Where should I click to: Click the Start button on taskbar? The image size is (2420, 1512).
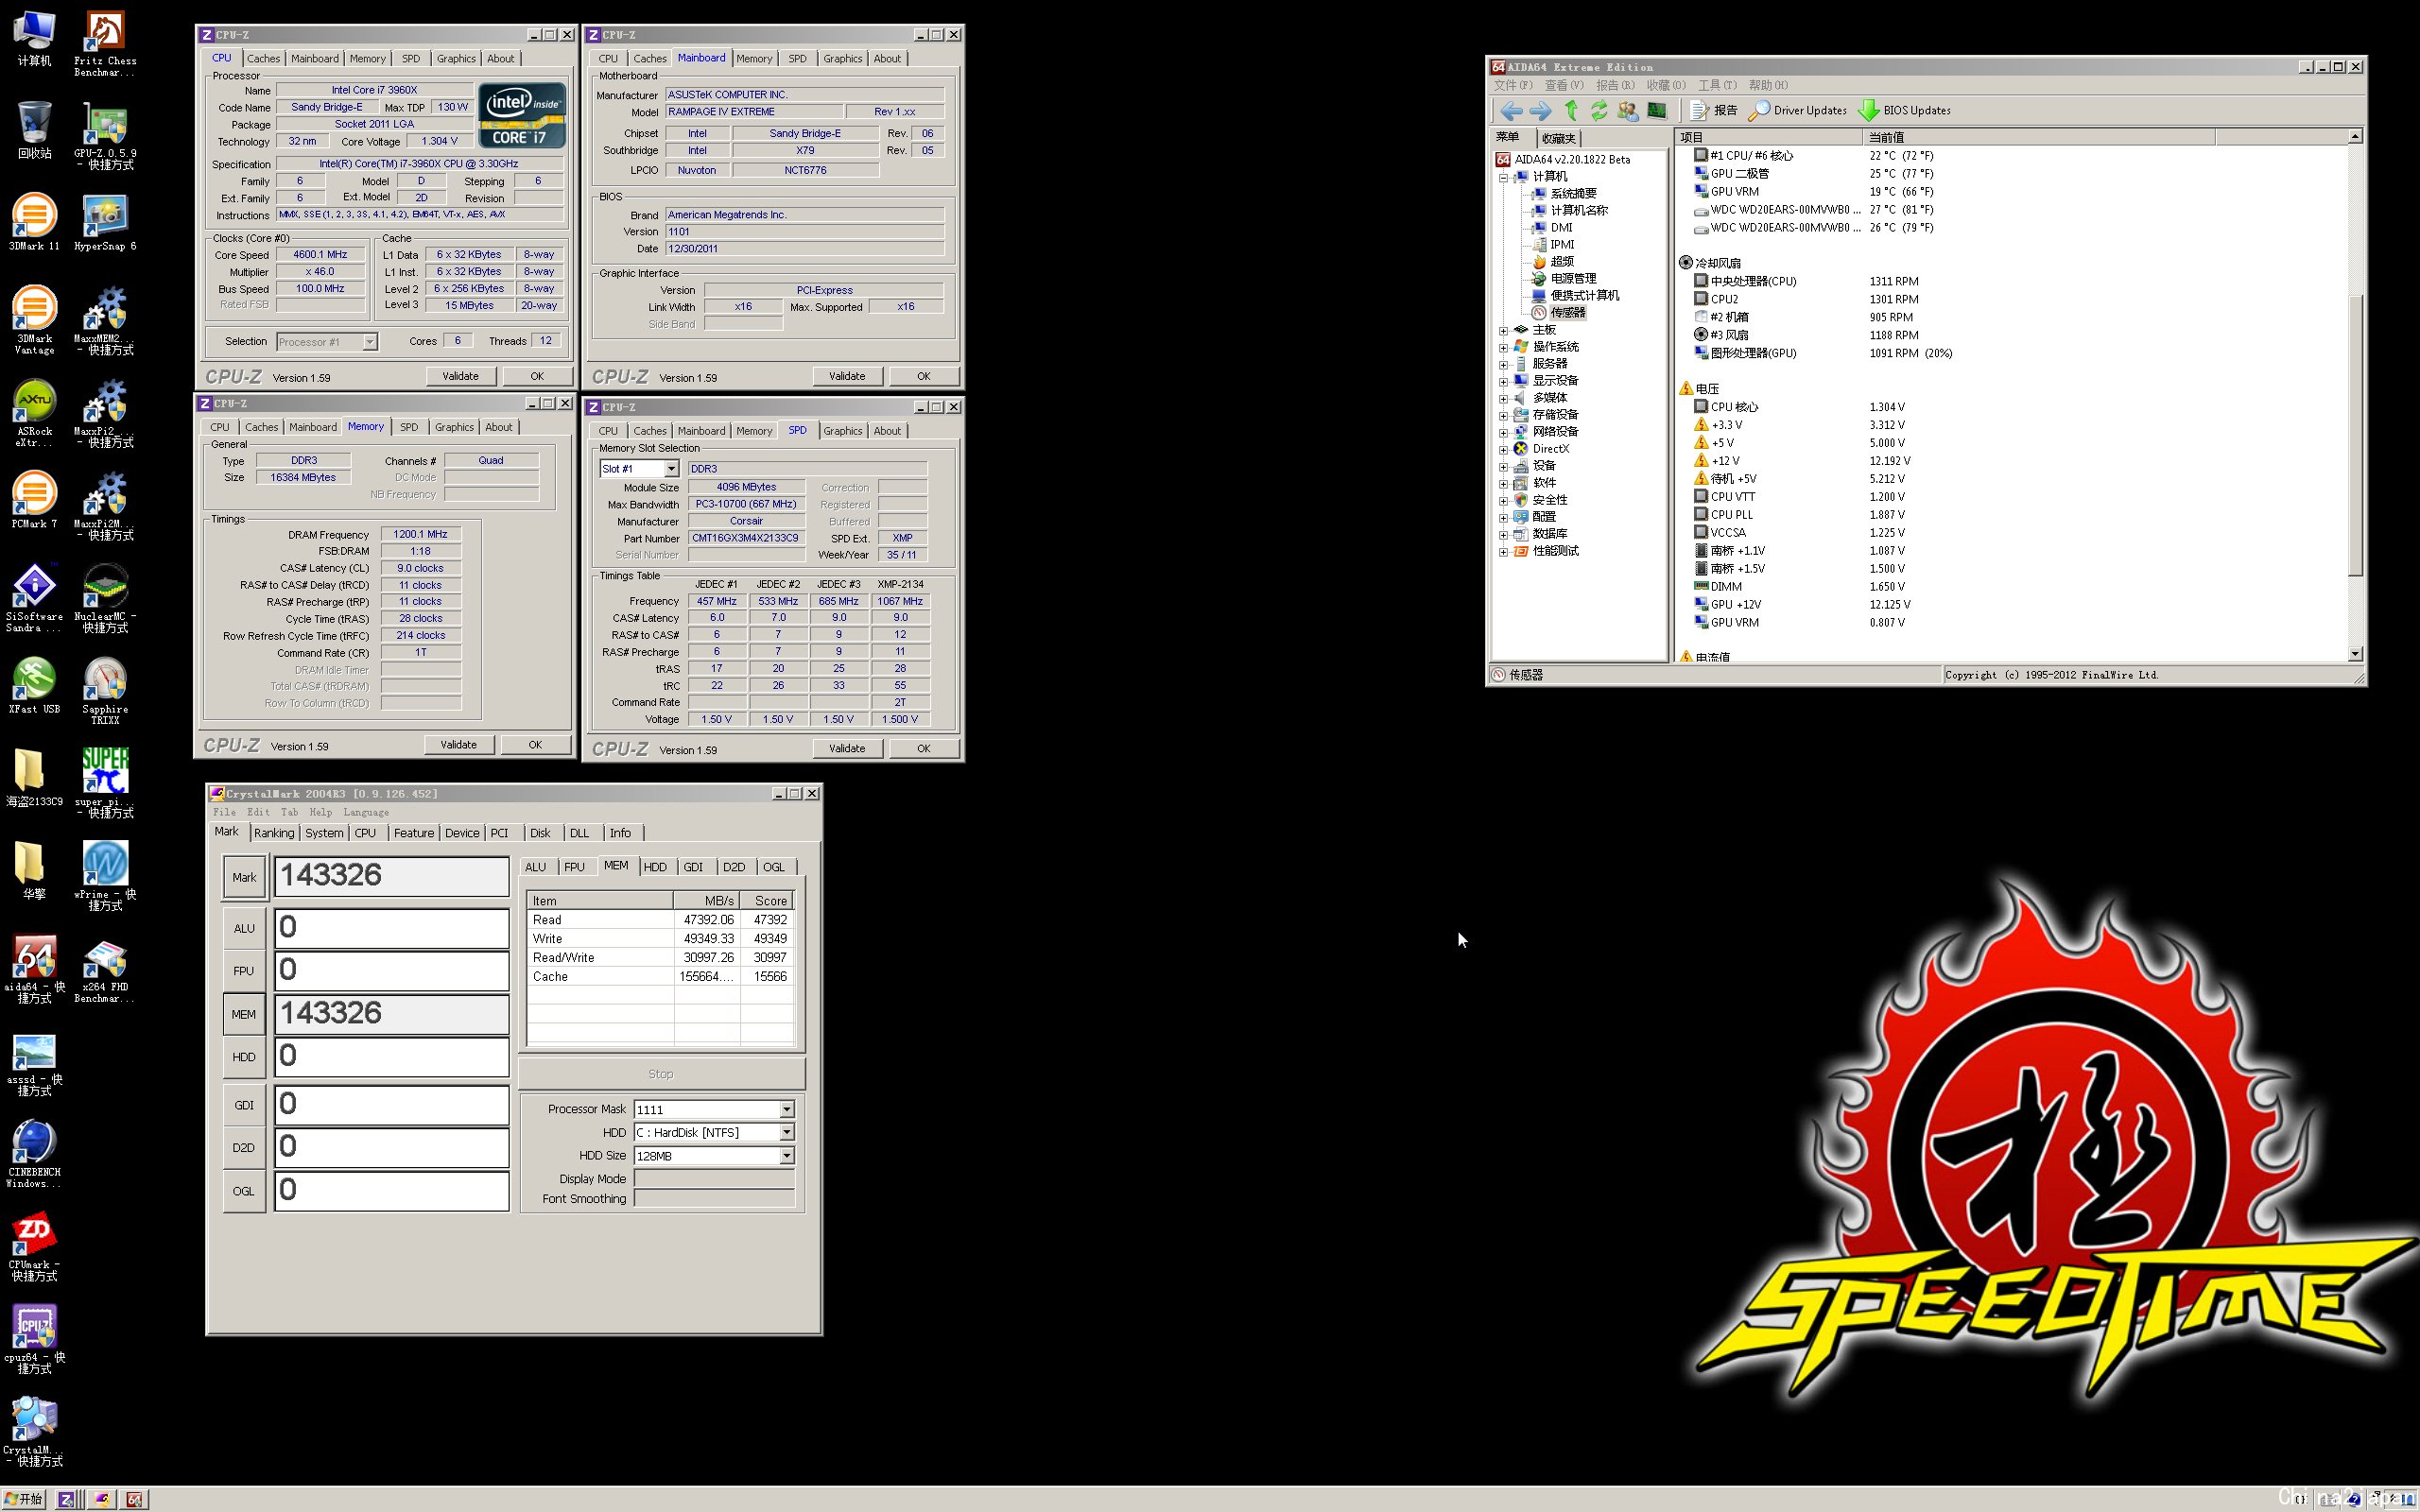(x=24, y=1499)
